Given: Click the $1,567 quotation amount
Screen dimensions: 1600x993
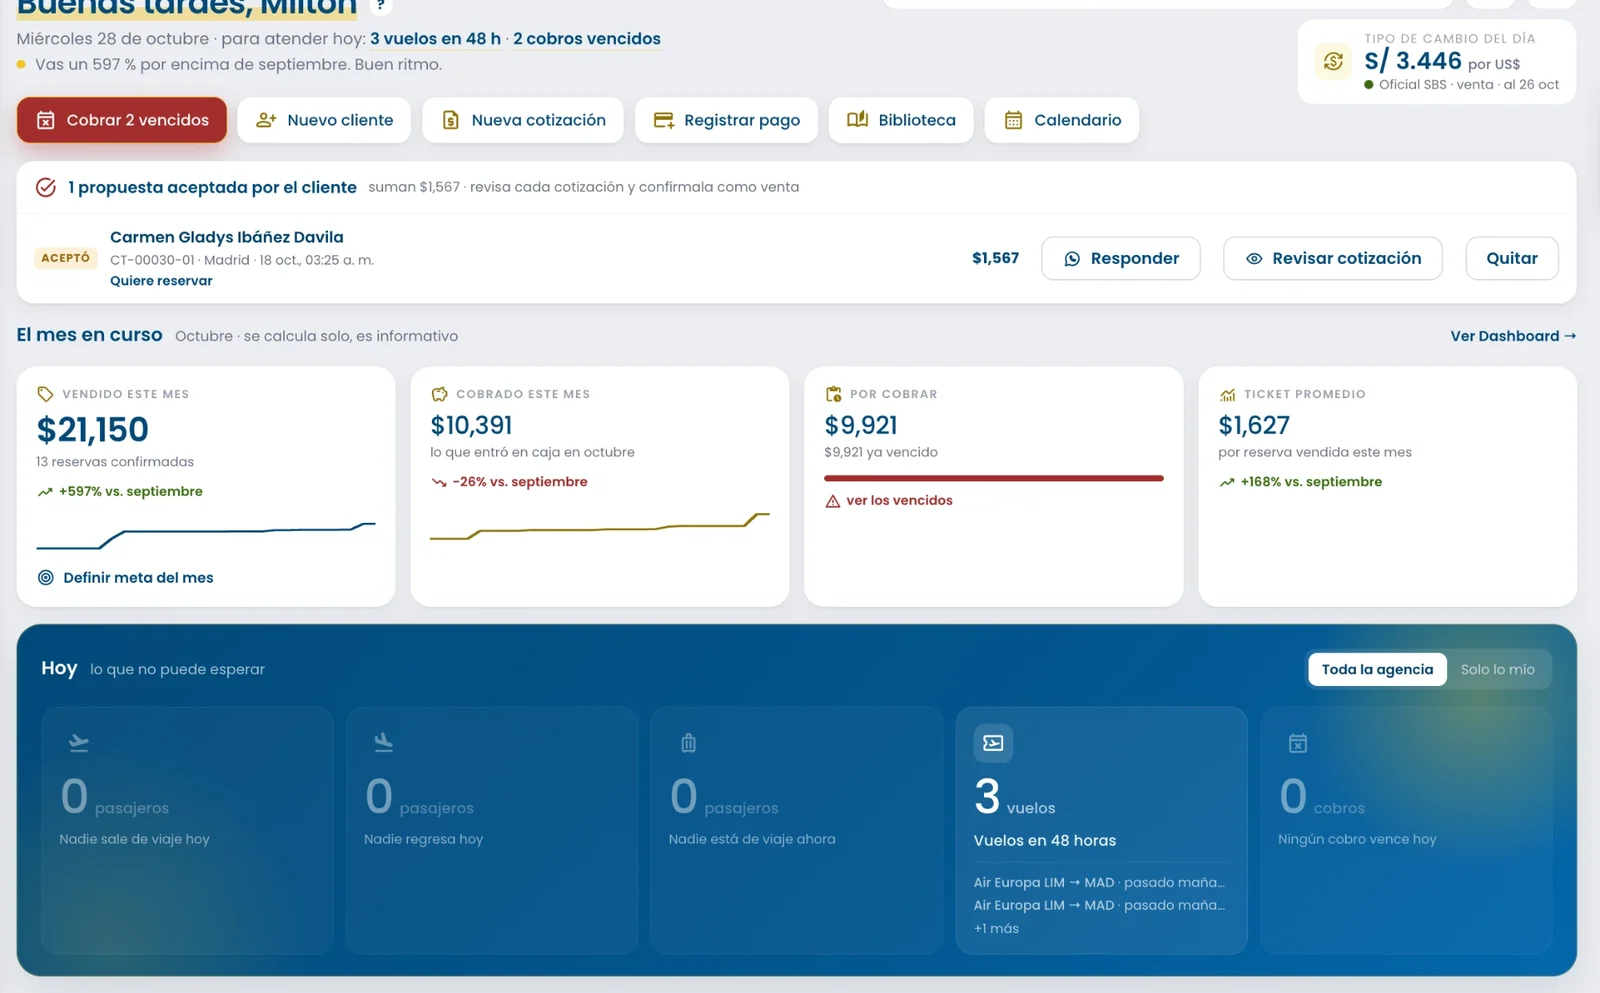Looking at the screenshot, I should (x=995, y=258).
